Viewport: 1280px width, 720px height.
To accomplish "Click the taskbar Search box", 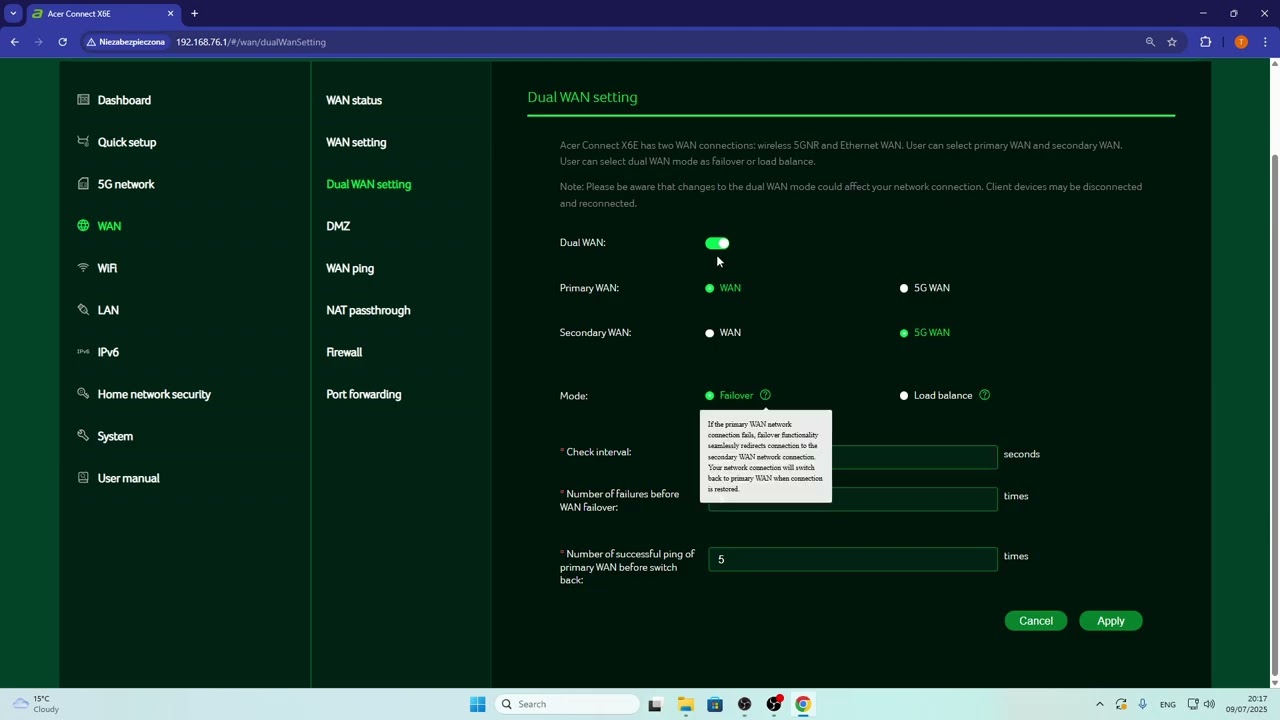I will [568, 704].
